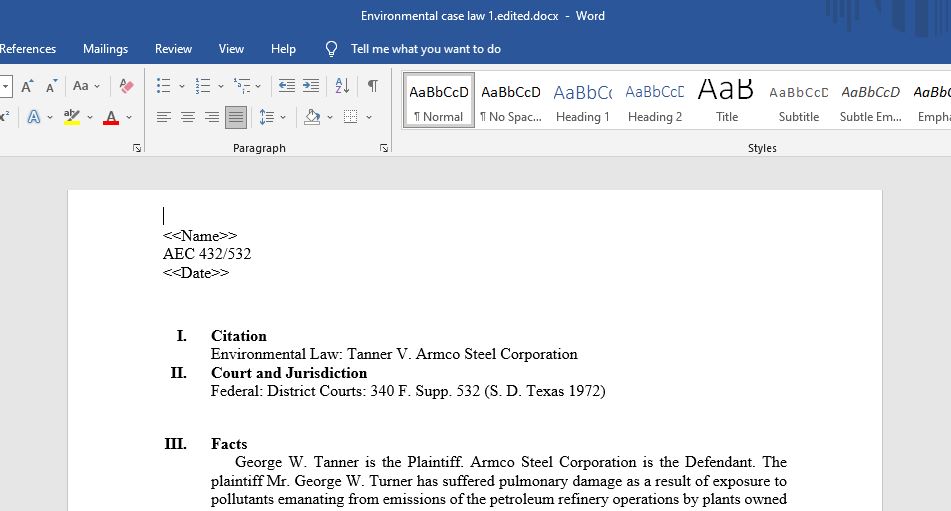Decrease paragraph indent
This screenshot has width=951, height=511.
coord(286,86)
